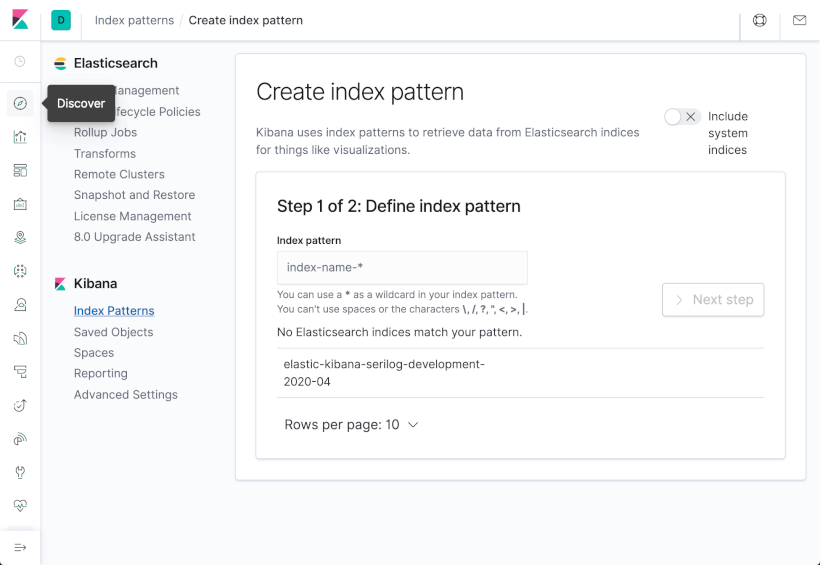Select Index Patterns under Kibana

coord(114,311)
